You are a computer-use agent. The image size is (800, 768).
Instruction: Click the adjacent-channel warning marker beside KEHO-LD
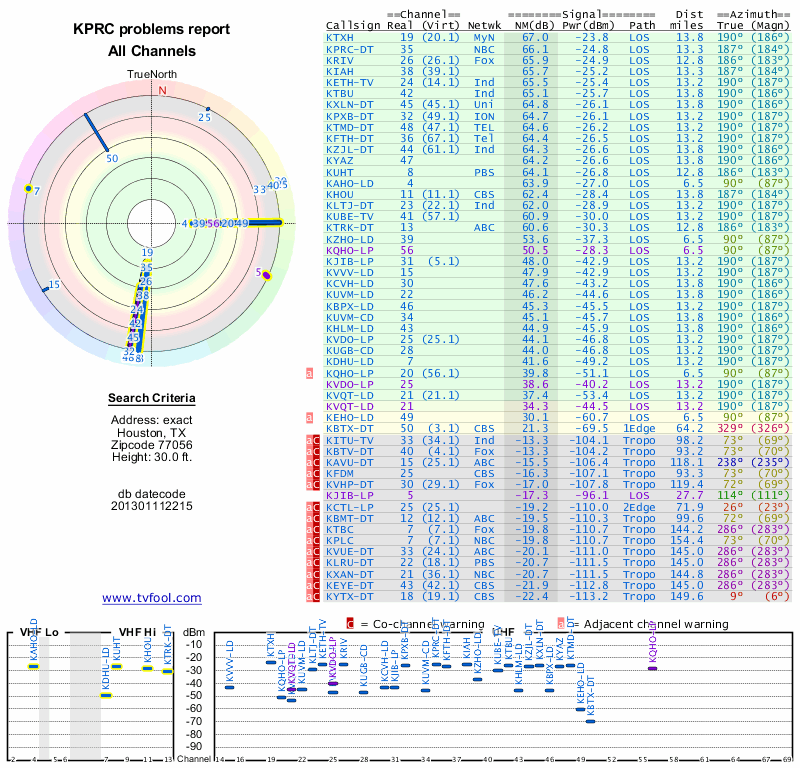309,417
